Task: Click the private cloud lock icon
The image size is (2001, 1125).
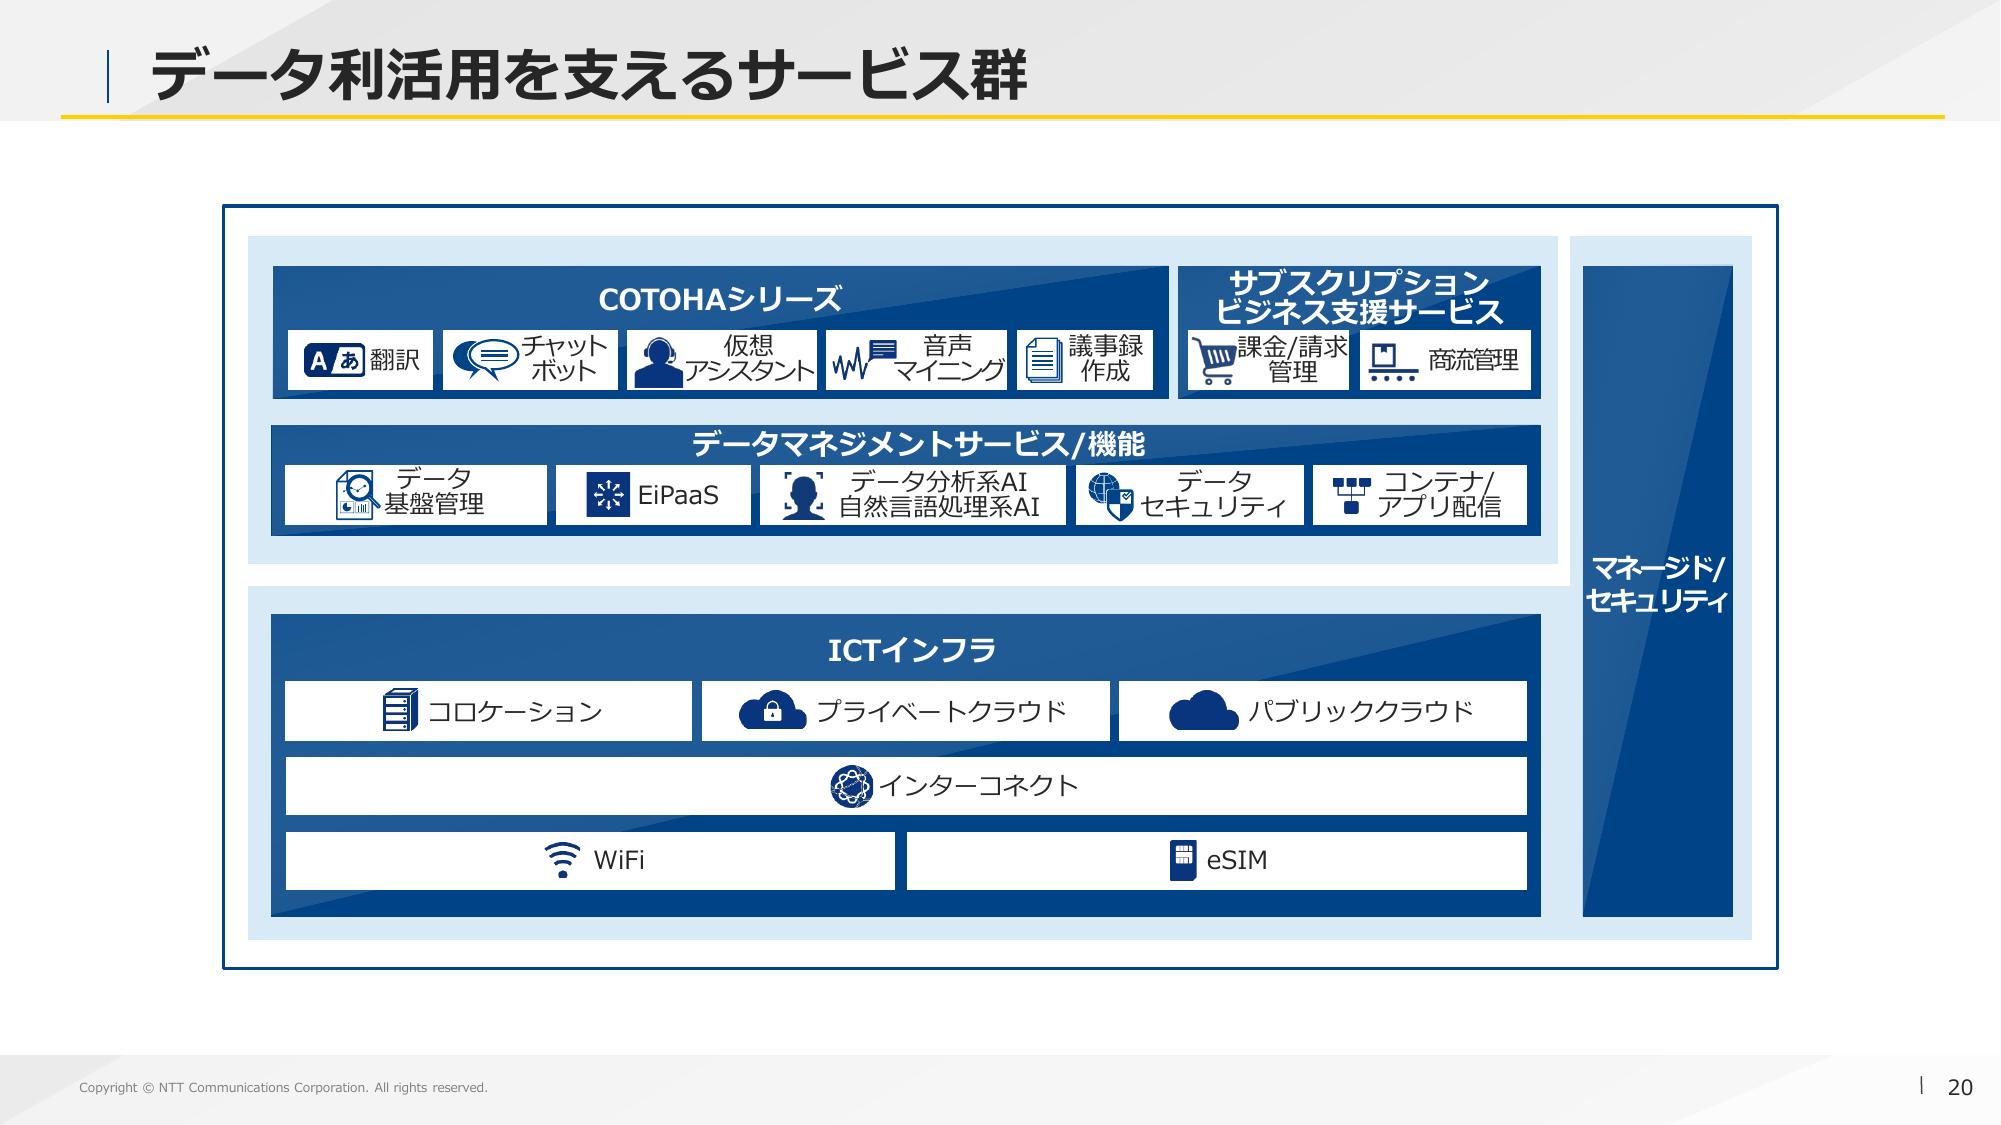Action: pyautogui.click(x=772, y=710)
